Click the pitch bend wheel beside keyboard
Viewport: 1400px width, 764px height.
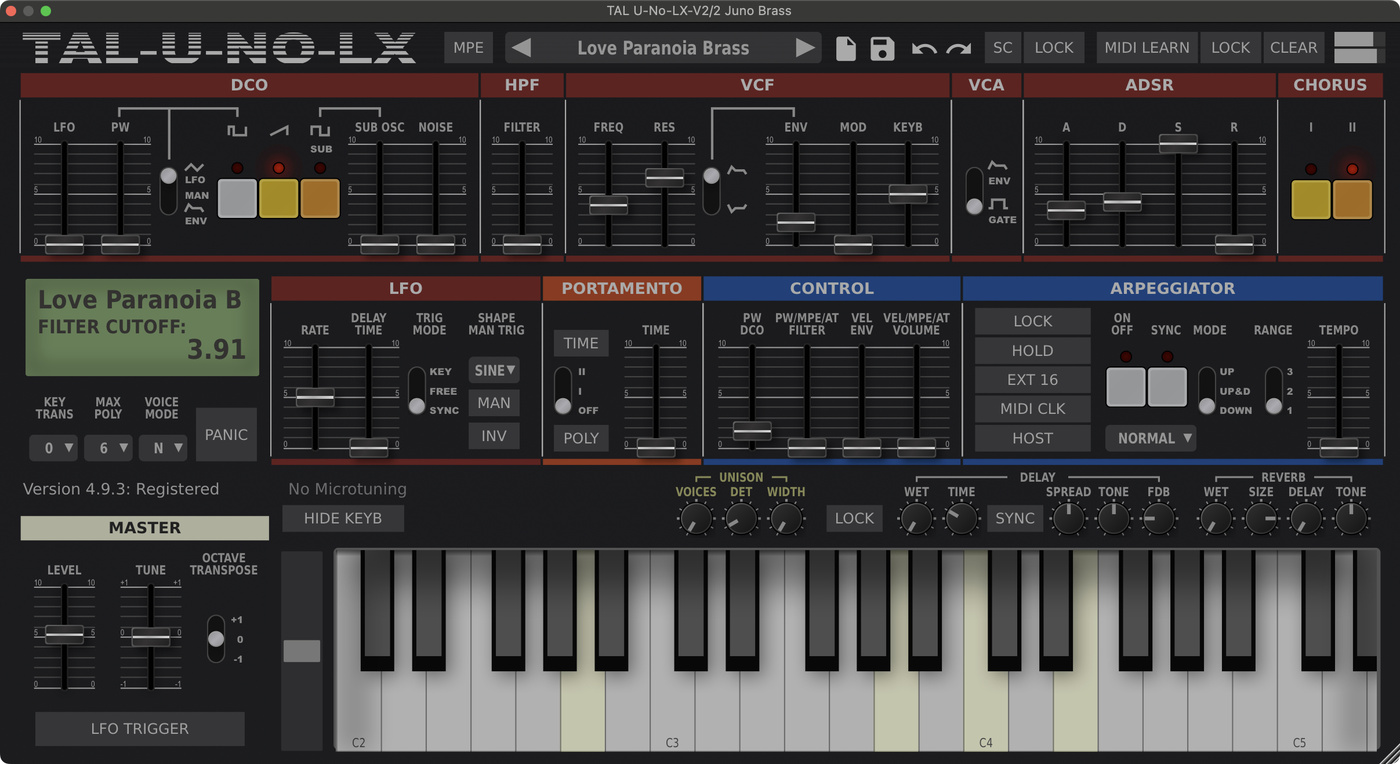point(302,651)
